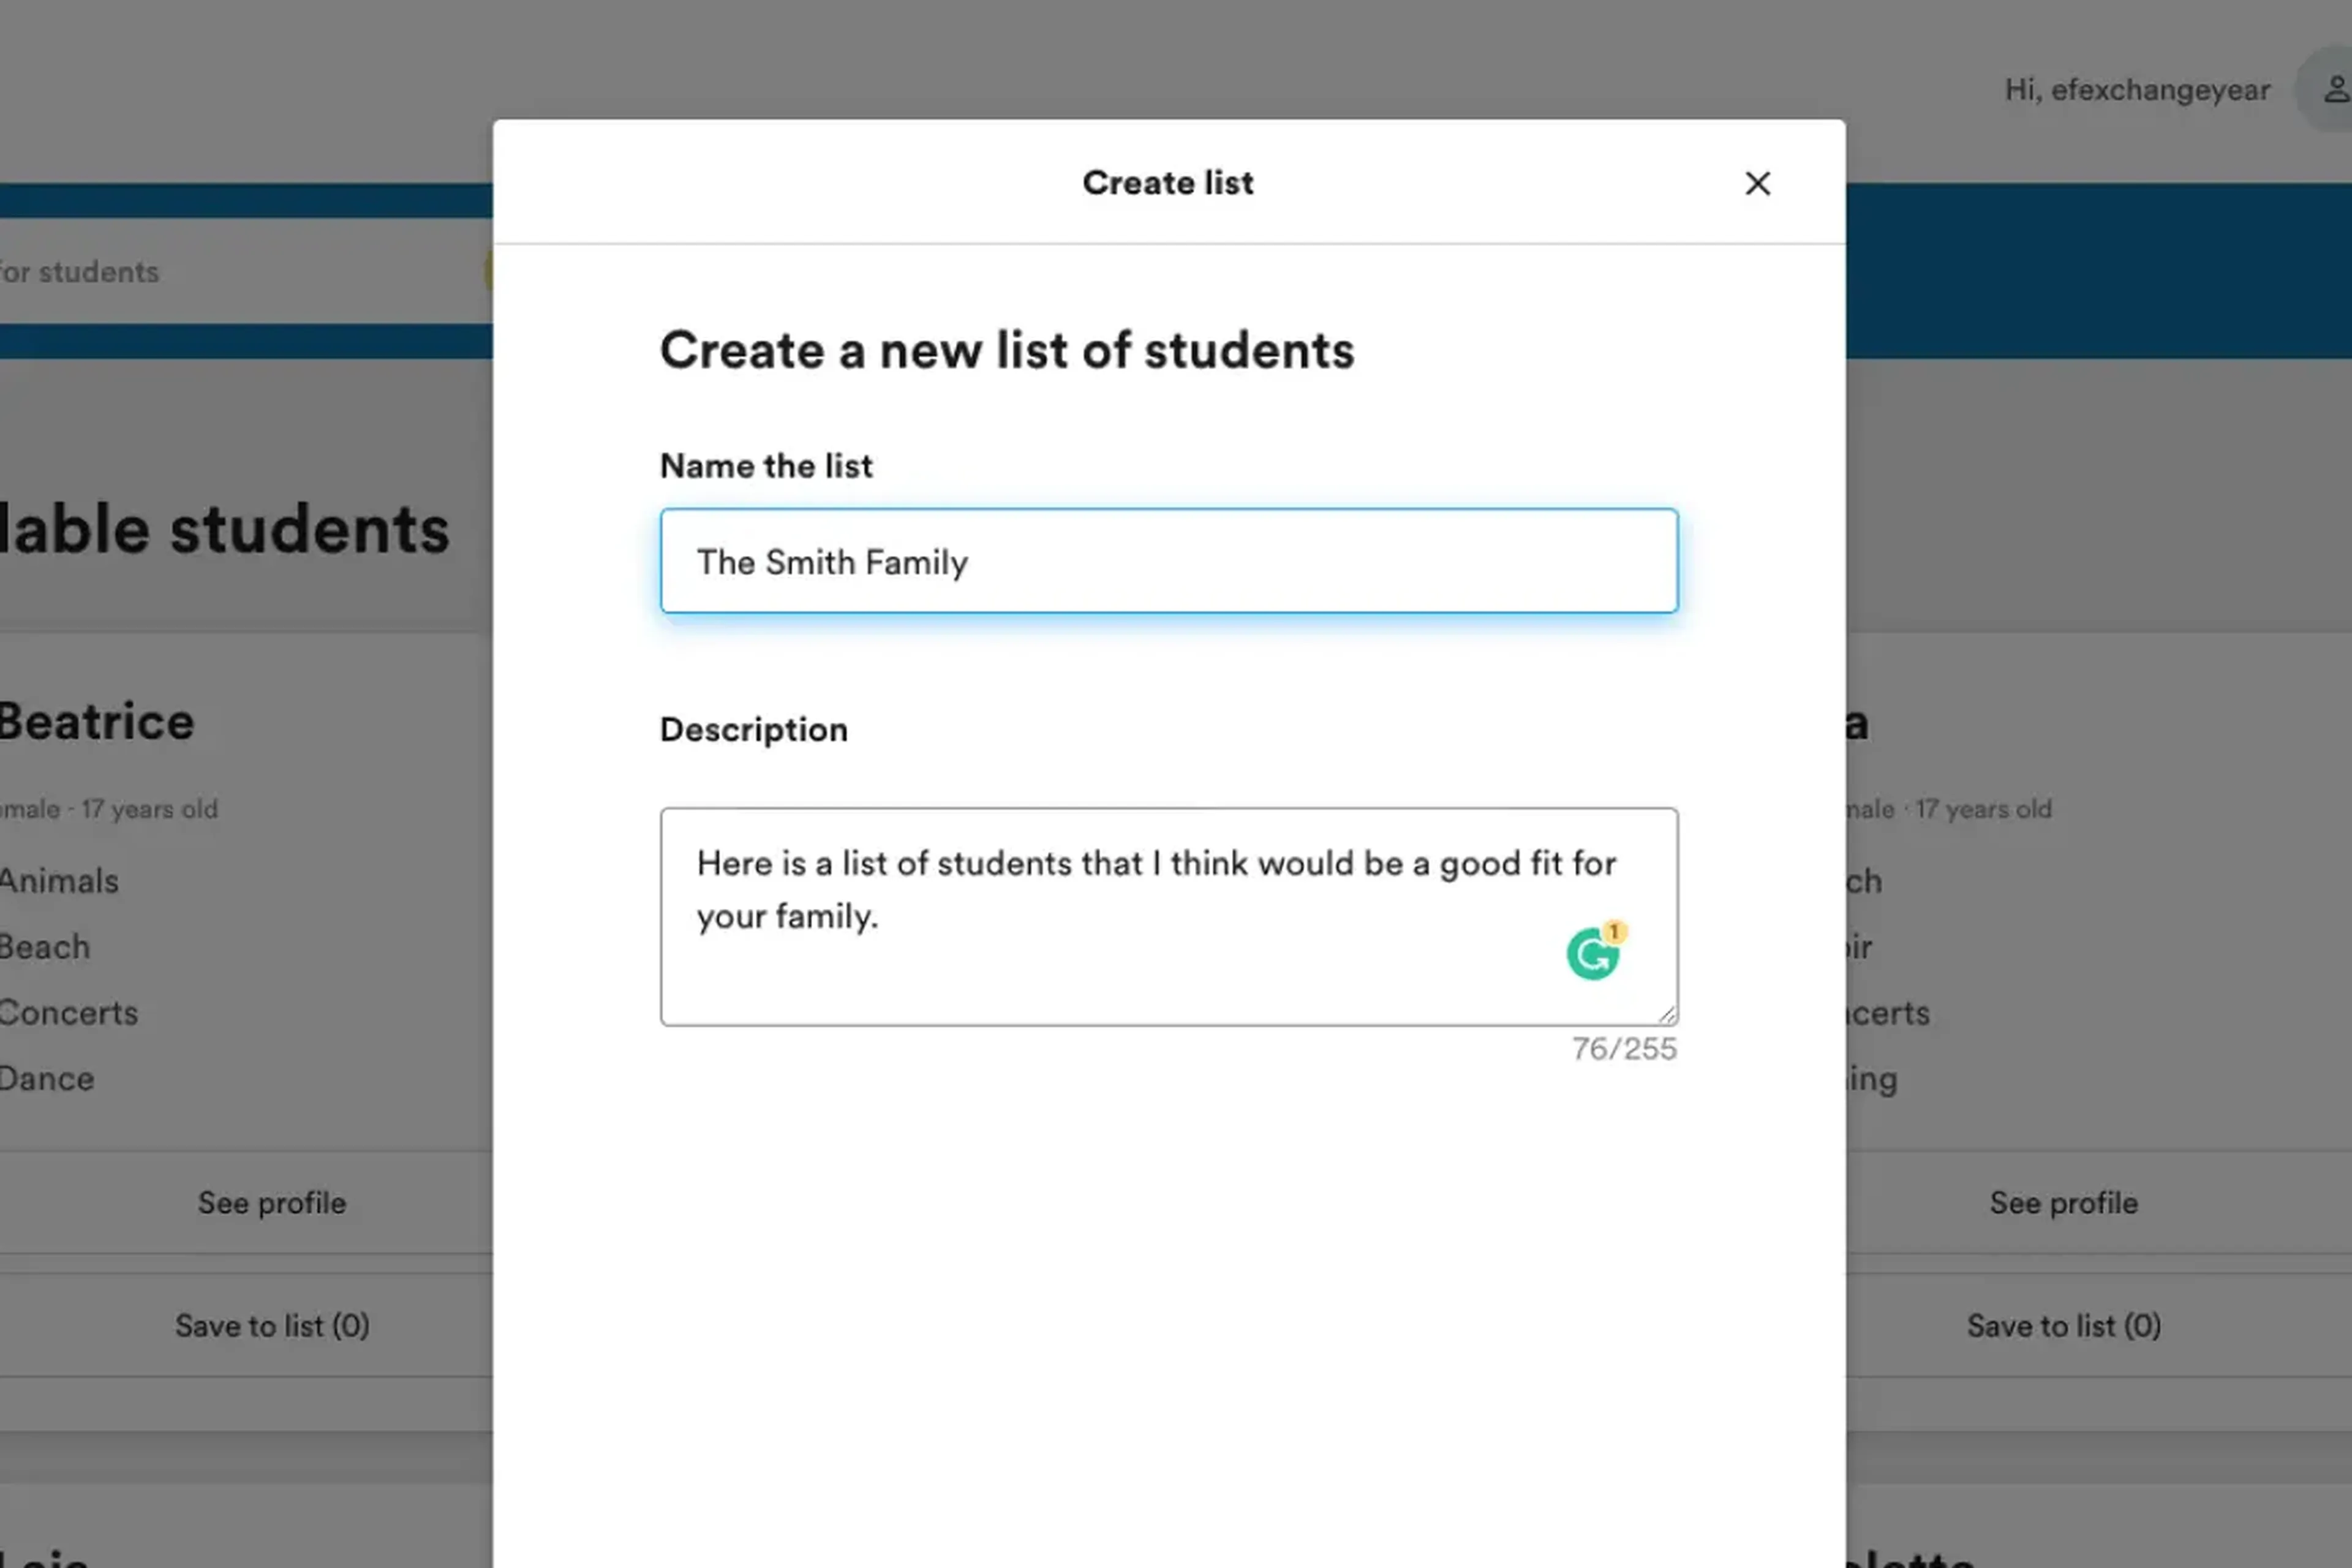Click the 76/255 character counter
Screen dimensions: 2352x1568
(1623, 1049)
